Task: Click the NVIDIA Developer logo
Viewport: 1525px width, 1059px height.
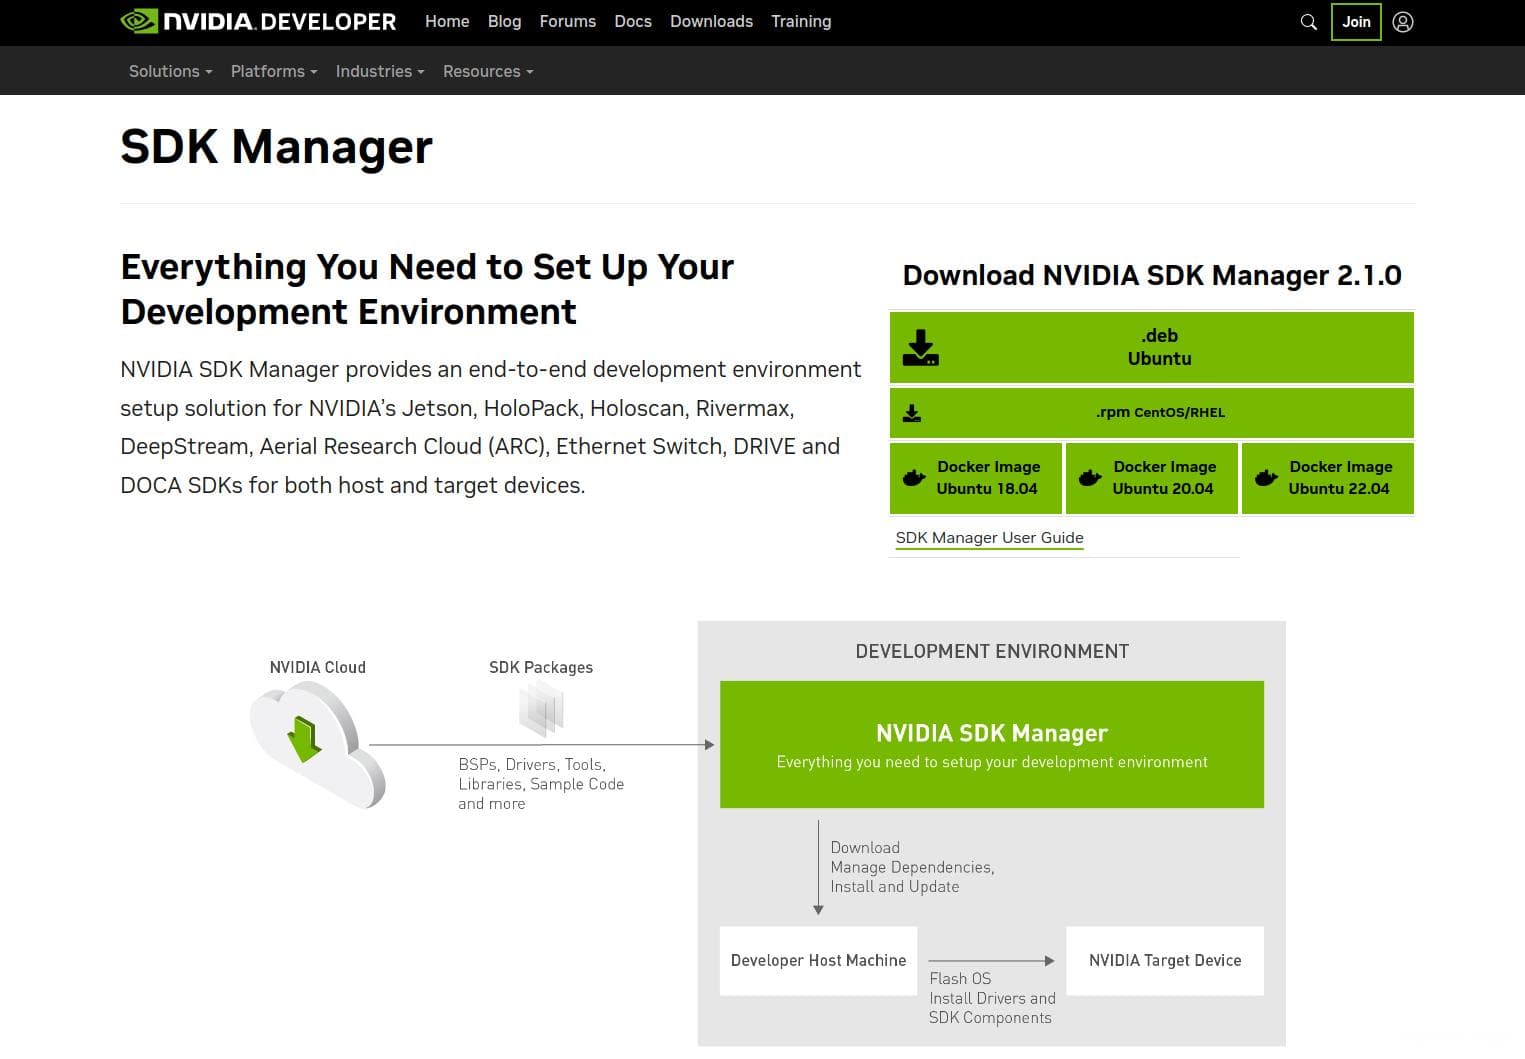Action: (258, 21)
